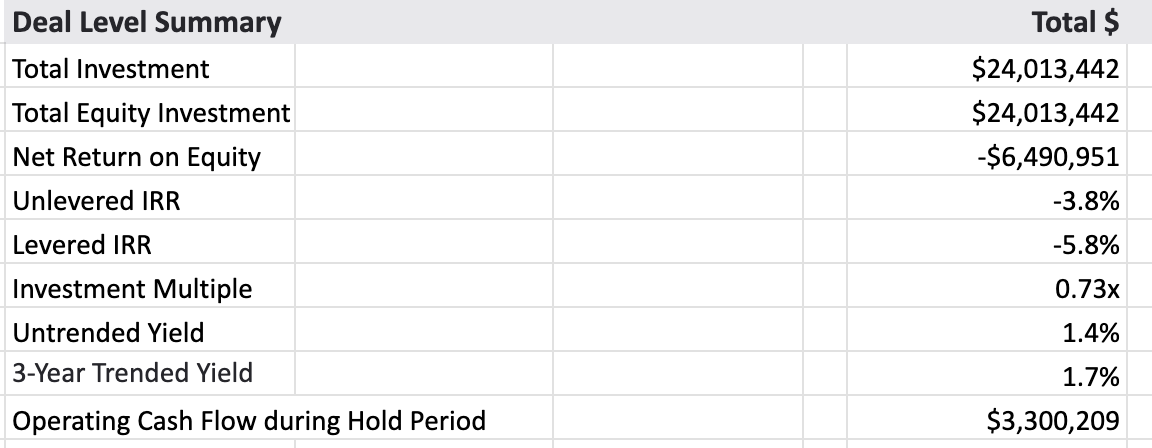Viewport: 1152px width, 448px height.
Task: Select the Unlevered IRR label cell
Action: 97,201
